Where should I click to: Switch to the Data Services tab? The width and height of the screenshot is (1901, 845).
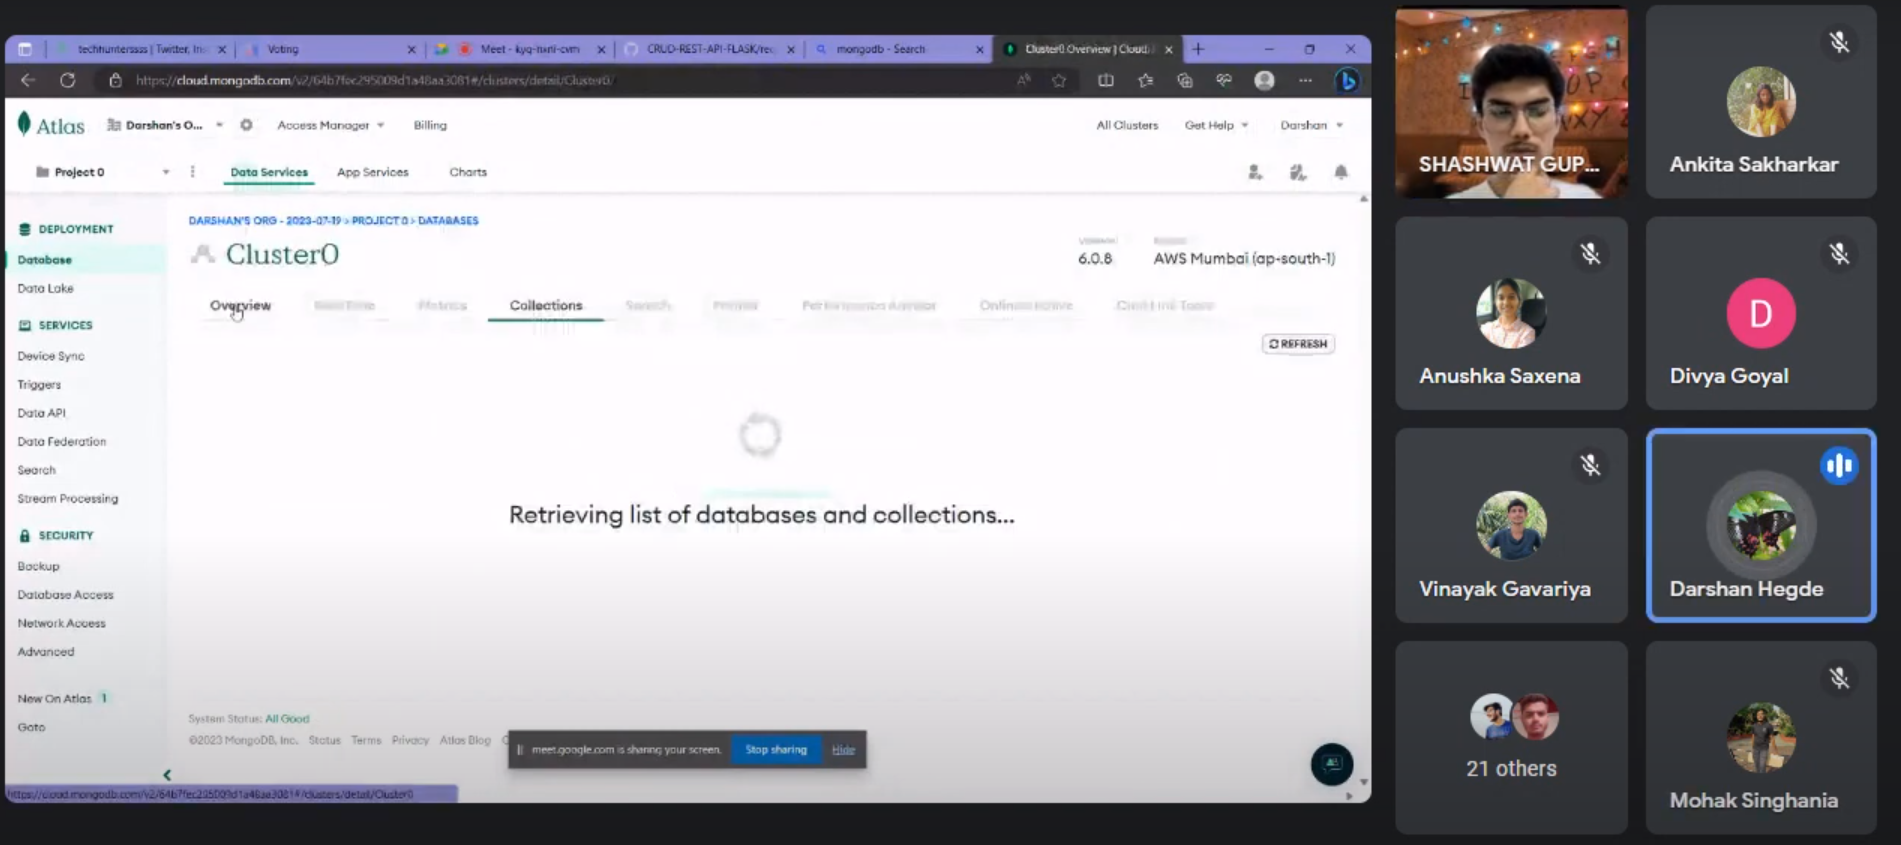click(269, 172)
